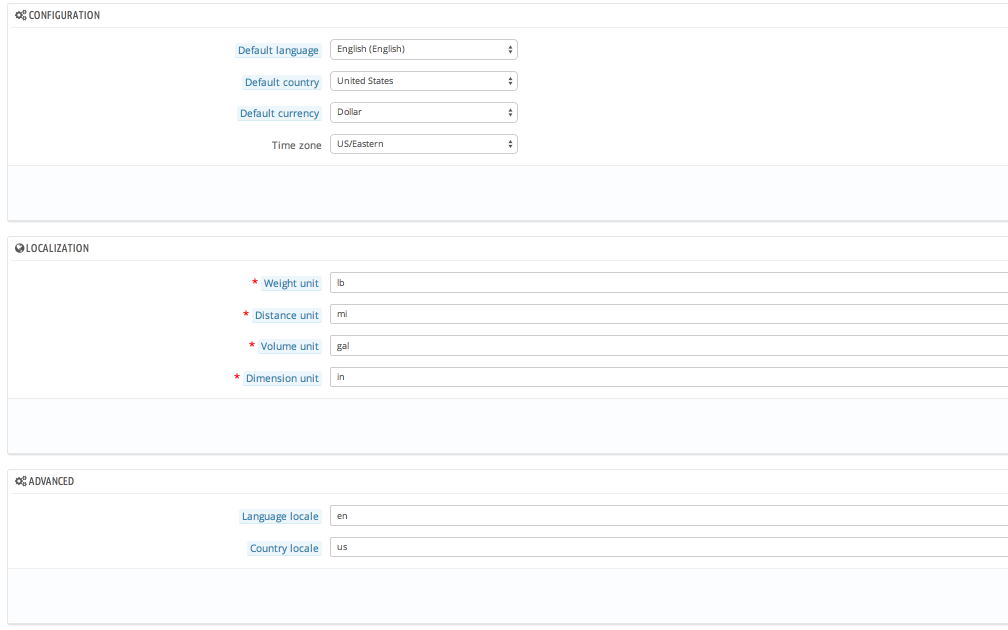Select the Volume unit input field
The width and height of the screenshot is (1008, 630).
(x=668, y=346)
